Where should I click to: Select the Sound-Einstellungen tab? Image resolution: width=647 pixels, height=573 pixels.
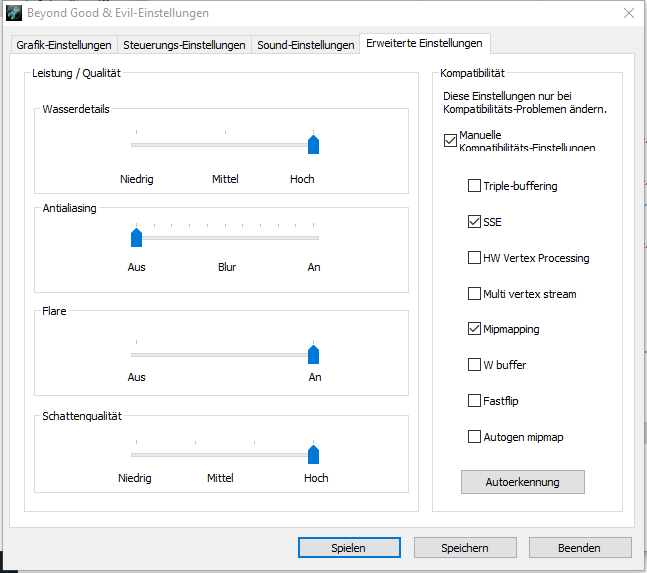click(305, 45)
